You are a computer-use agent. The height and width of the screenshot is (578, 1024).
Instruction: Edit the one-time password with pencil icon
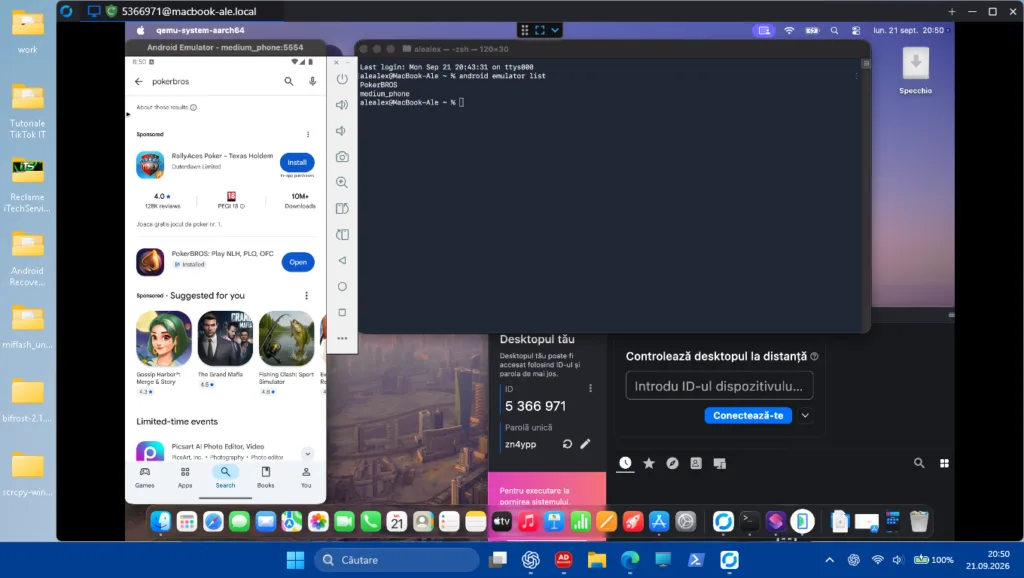point(585,444)
